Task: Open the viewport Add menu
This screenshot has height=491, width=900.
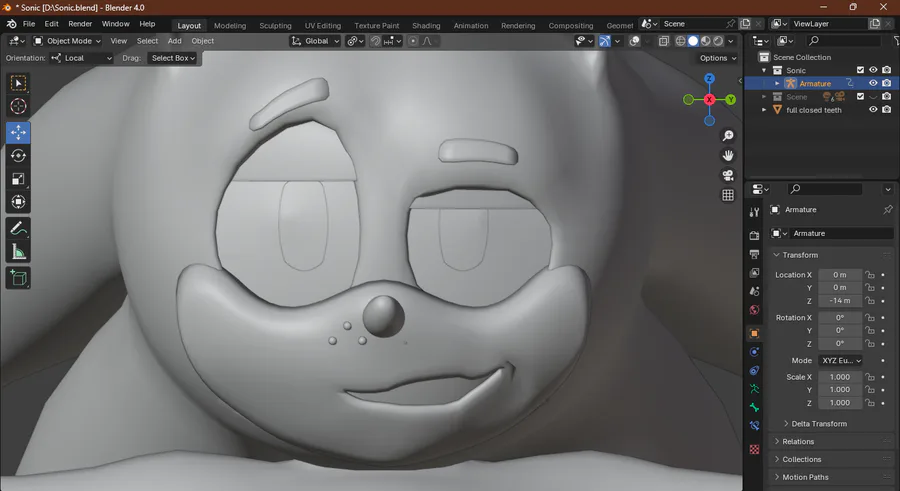Action: (174, 41)
